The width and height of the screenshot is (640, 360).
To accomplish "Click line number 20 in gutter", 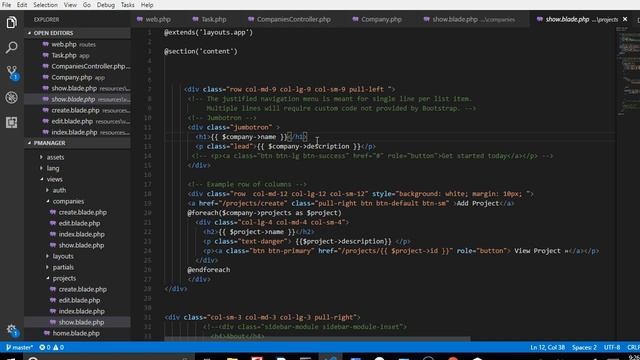I will tap(148, 213).
